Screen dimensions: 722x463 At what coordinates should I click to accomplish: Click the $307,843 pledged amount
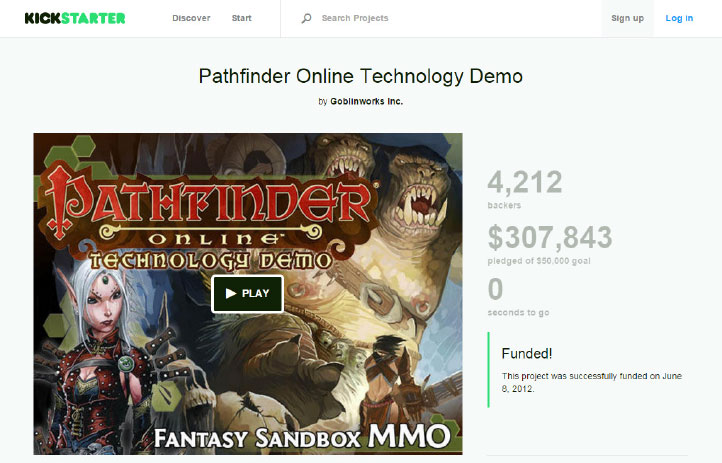pyautogui.click(x=550, y=237)
